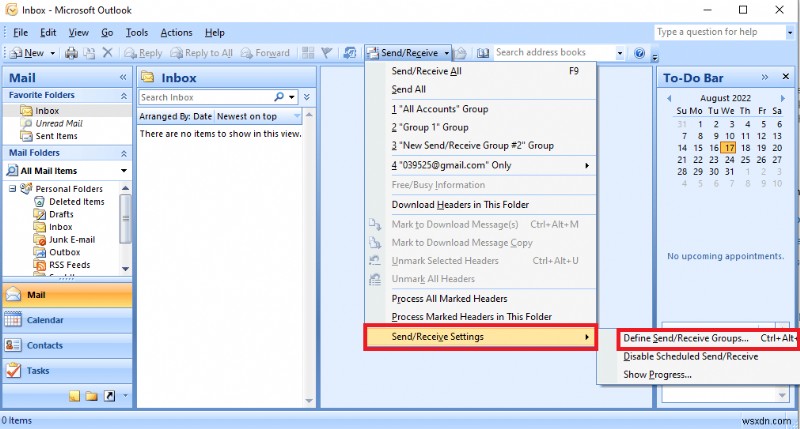Click the Print toolbar icon
Screen dimensions: 800x429
[71, 53]
